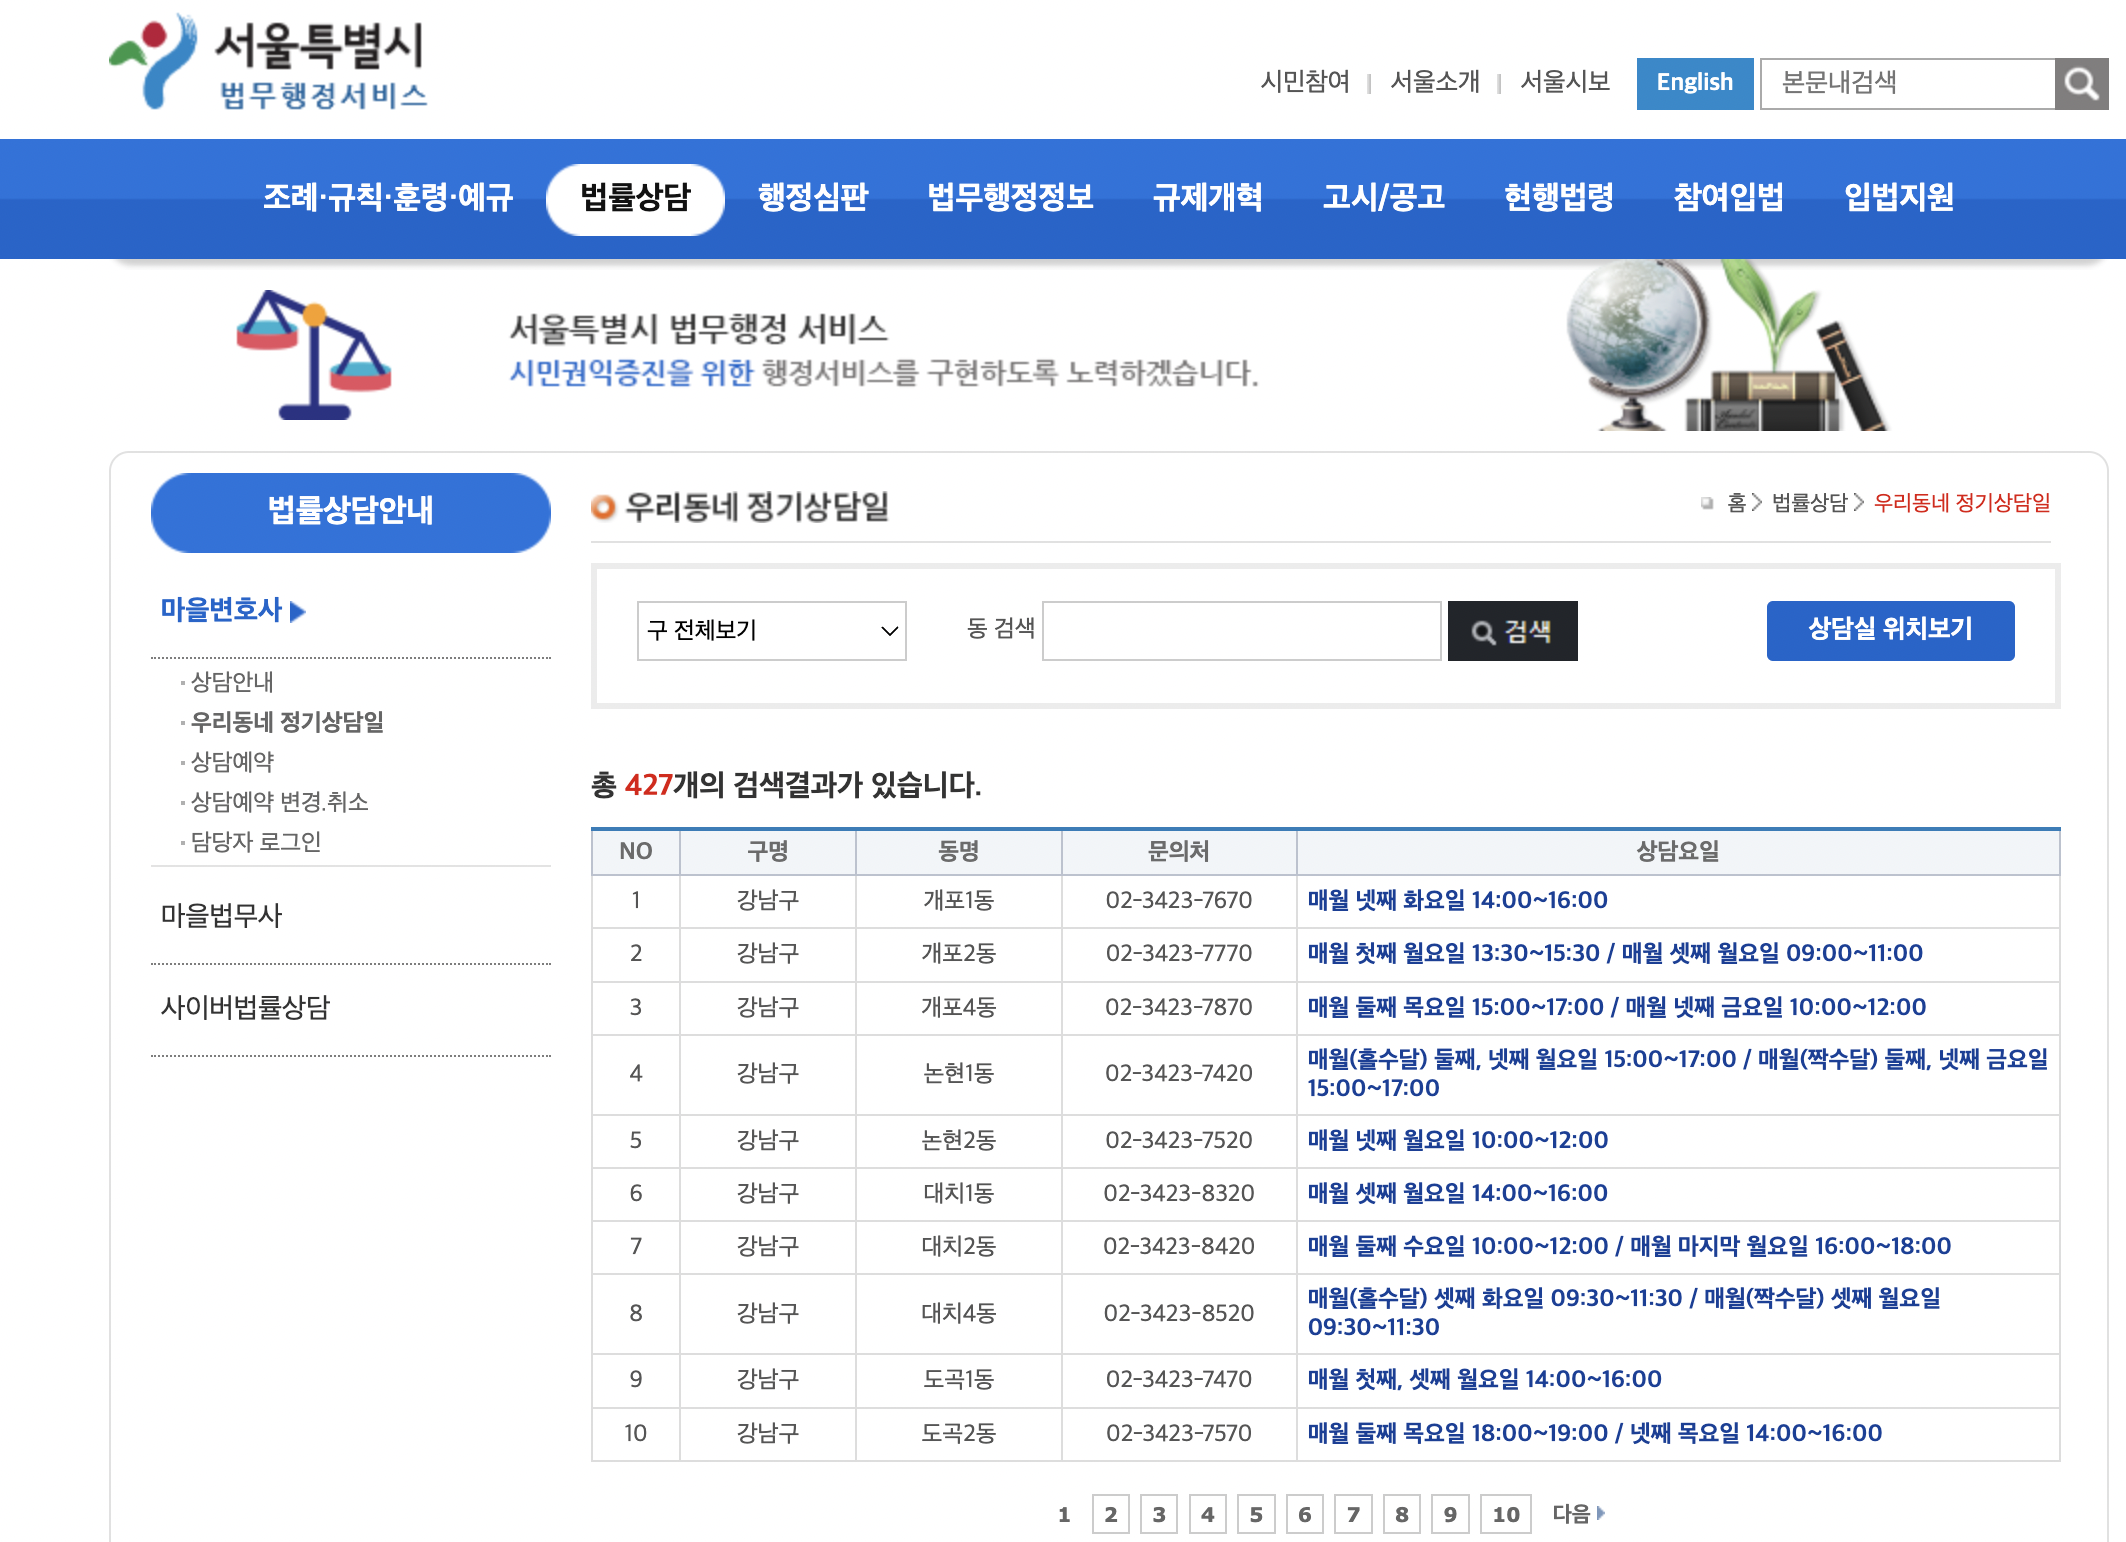Go to page 4

[1207, 1514]
